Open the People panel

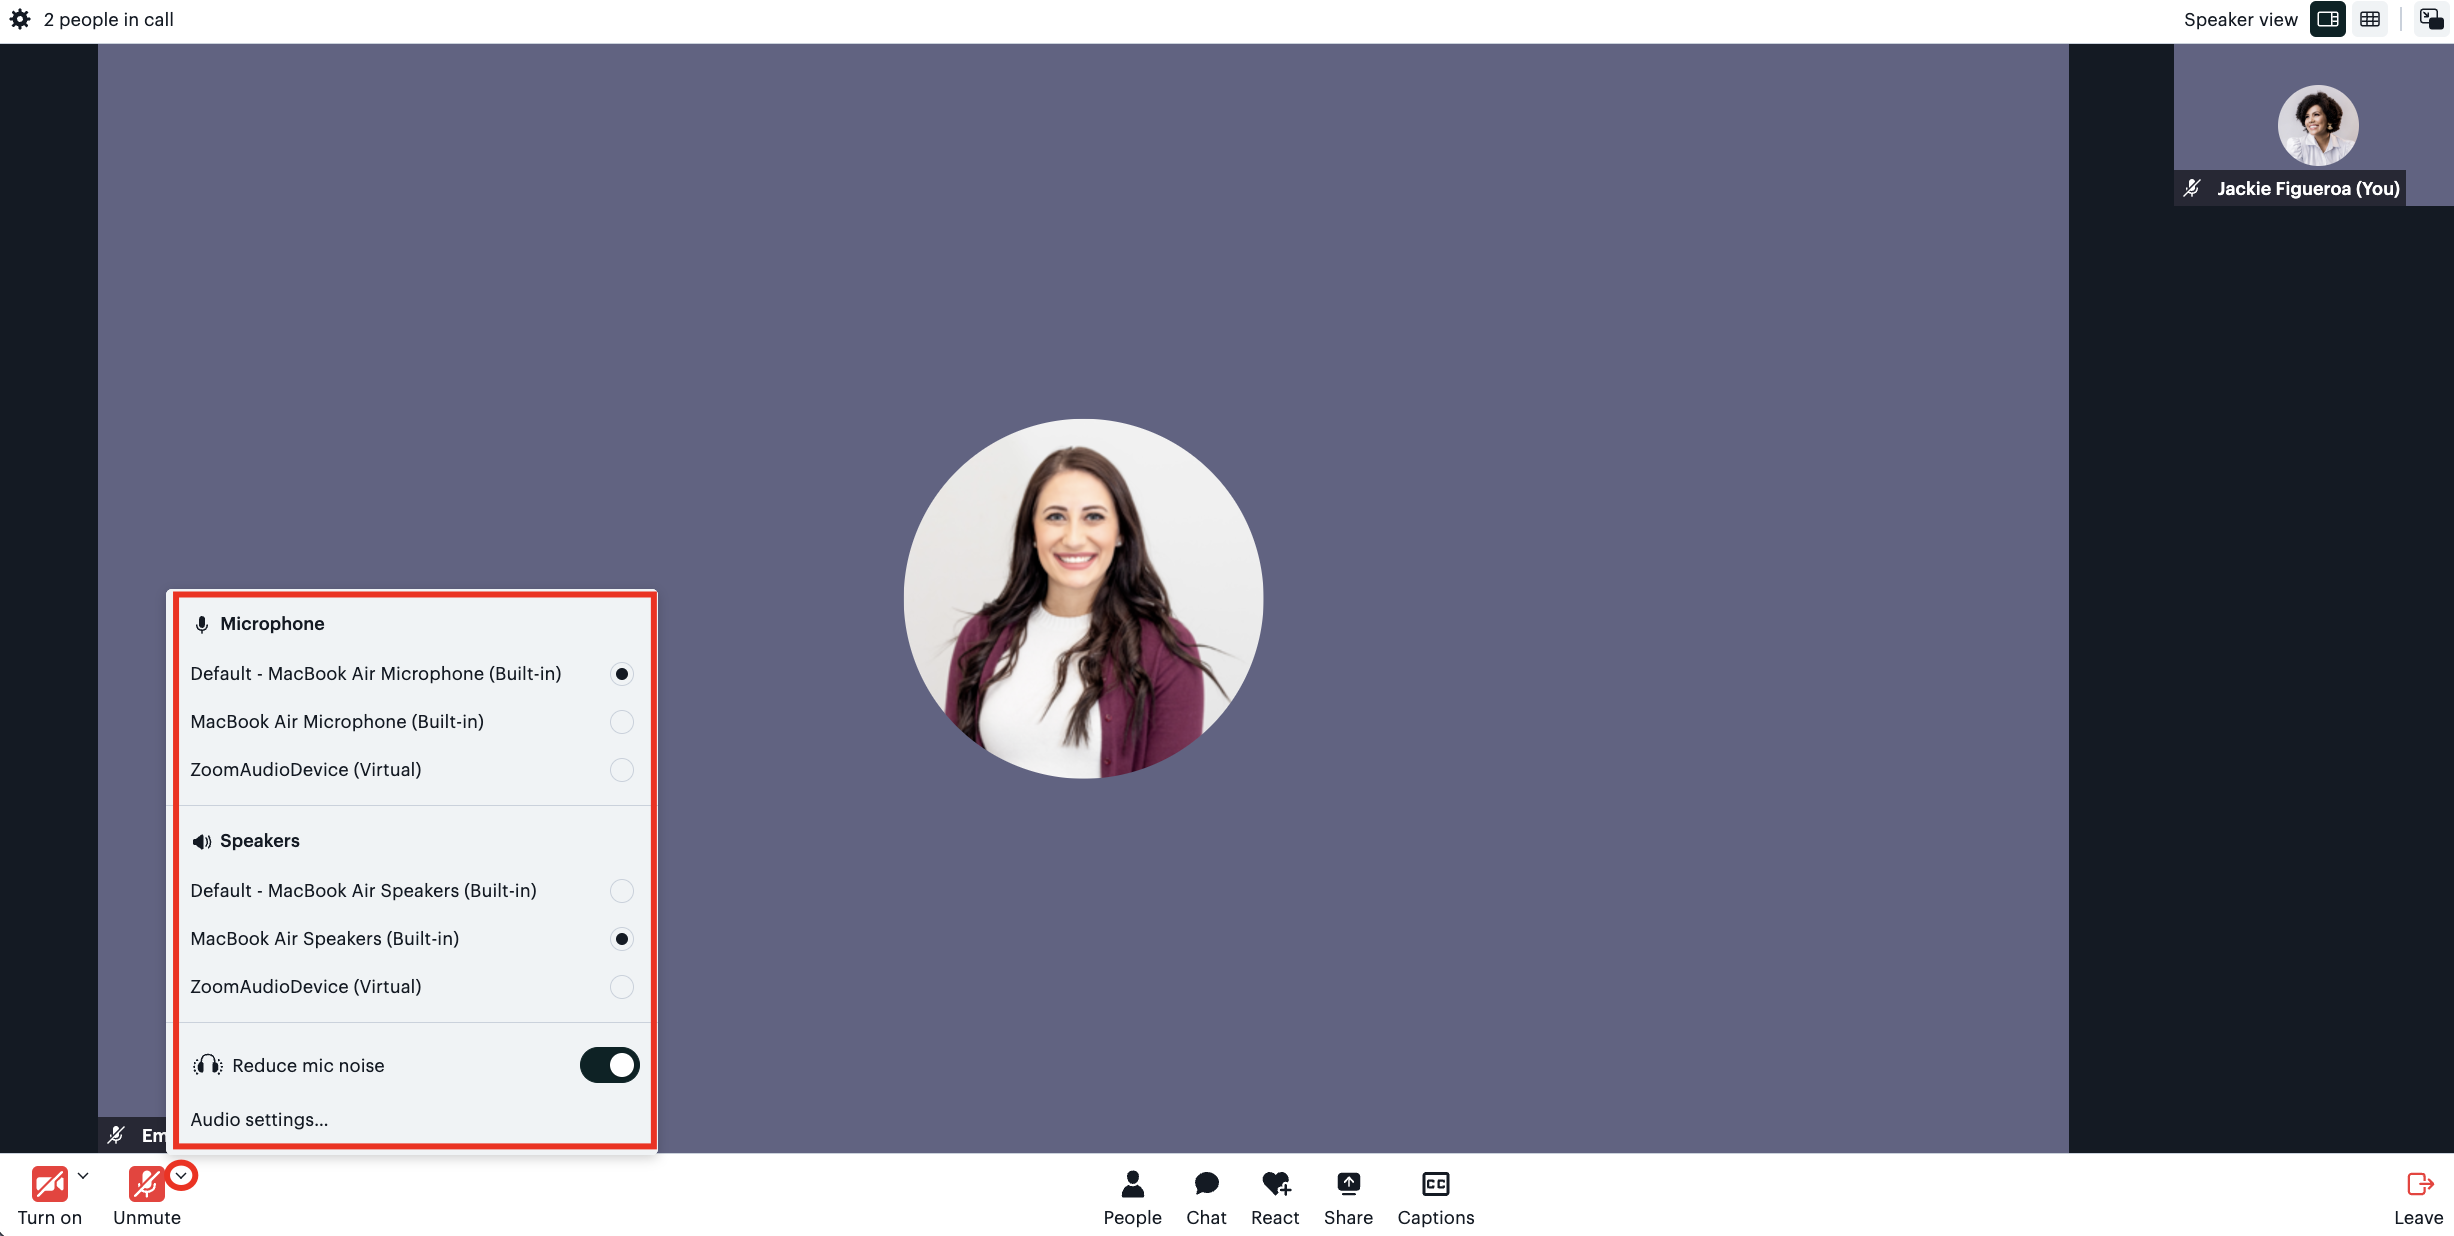click(x=1132, y=1197)
